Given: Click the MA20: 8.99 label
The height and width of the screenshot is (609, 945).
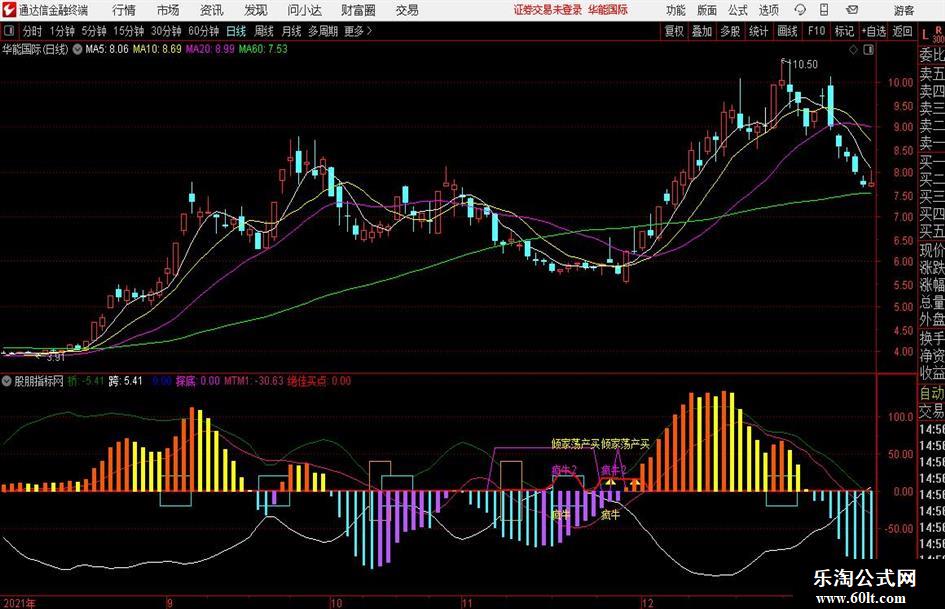Looking at the screenshot, I should click(x=210, y=49).
